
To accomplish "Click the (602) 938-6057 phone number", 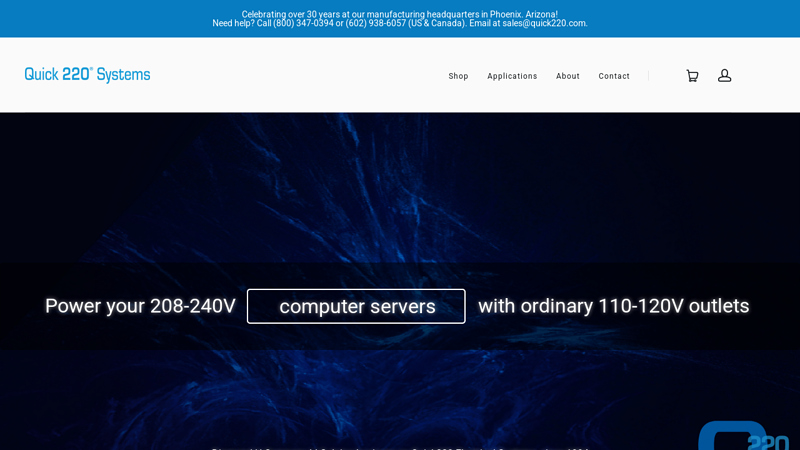I will [375, 24].
